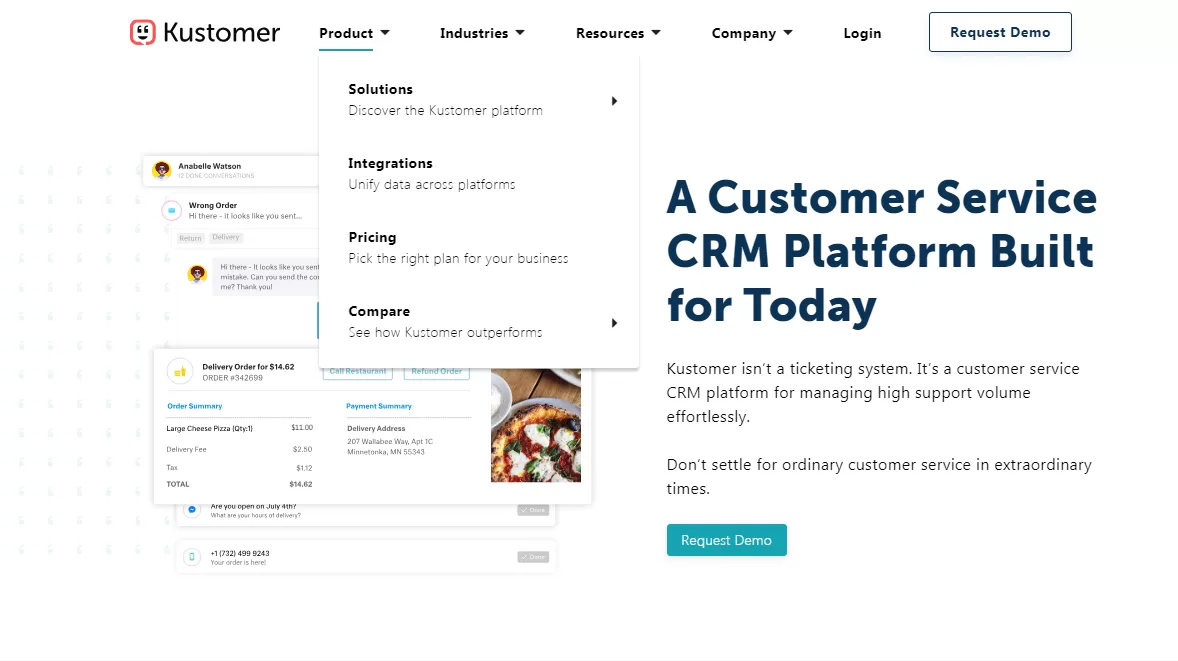The image size is (1178, 661).
Task: Click the Wrong Order chat icon
Action: [172, 210]
